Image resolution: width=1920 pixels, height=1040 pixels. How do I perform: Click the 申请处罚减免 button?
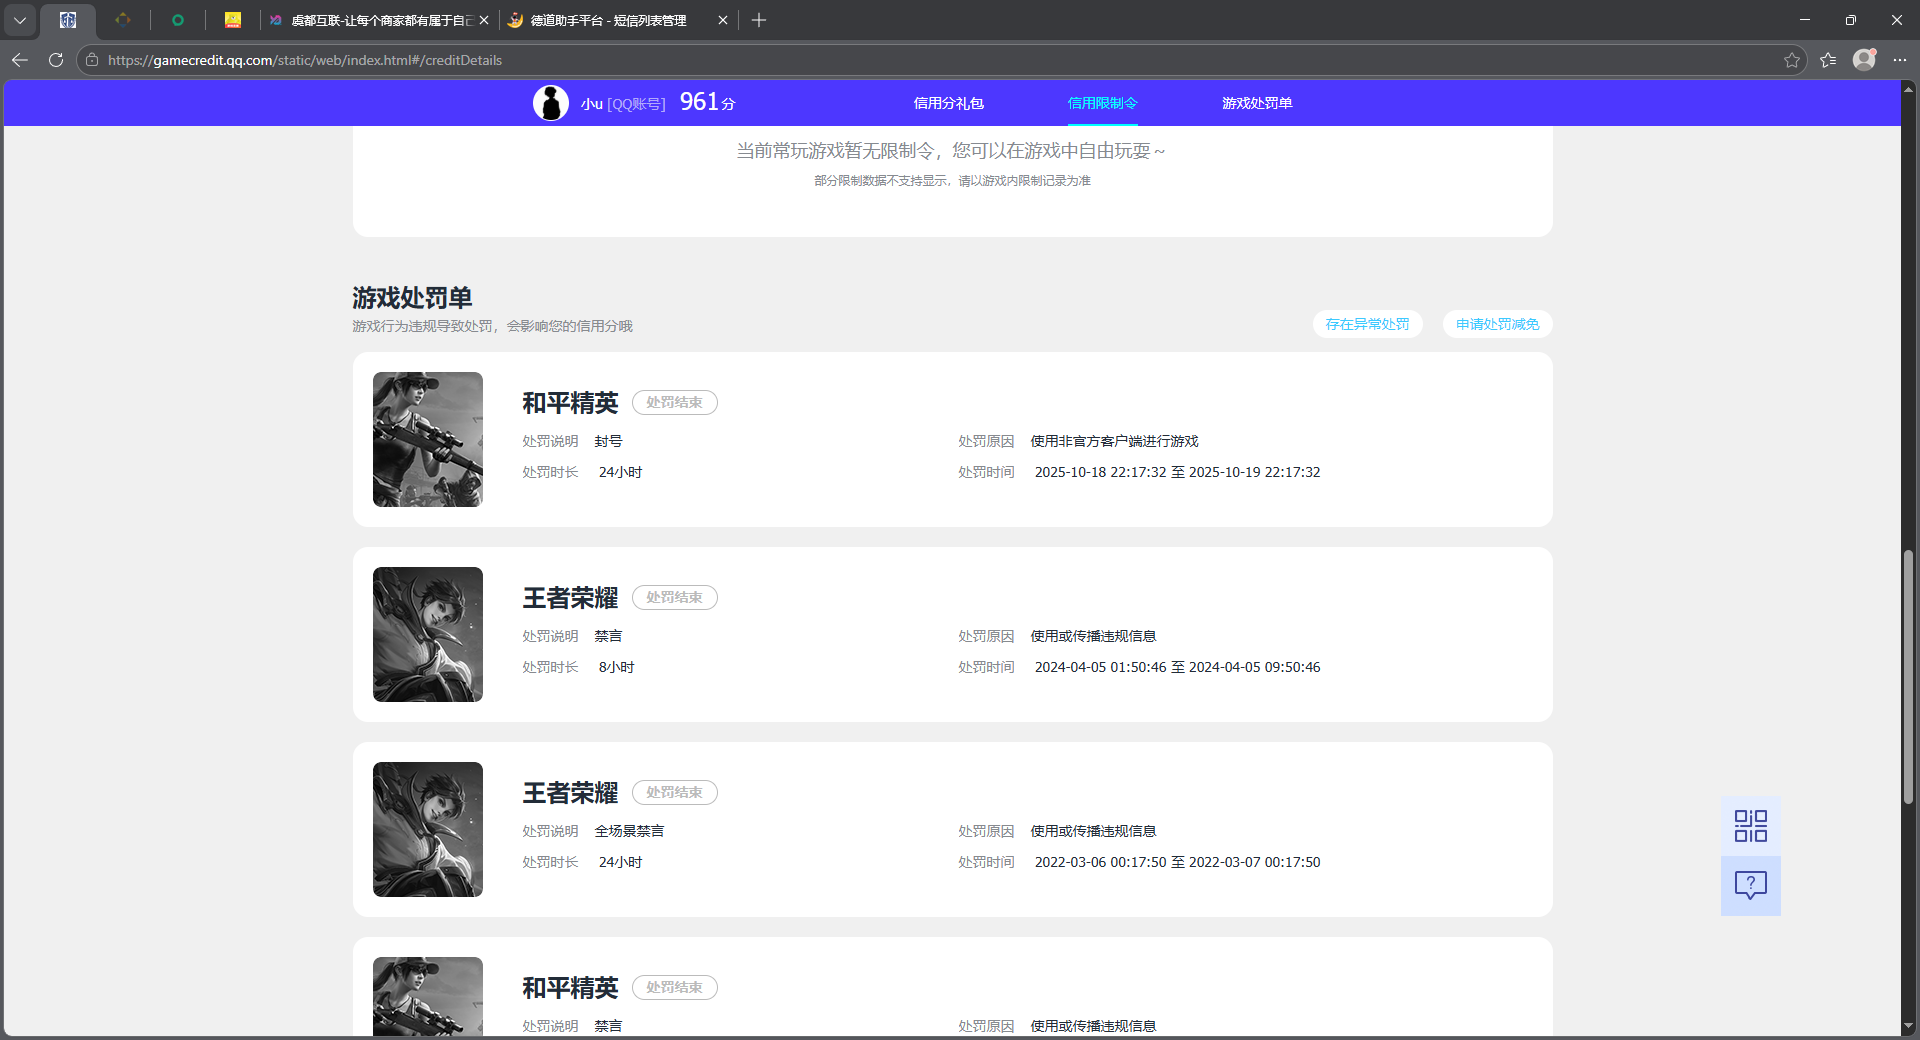[x=1497, y=324]
